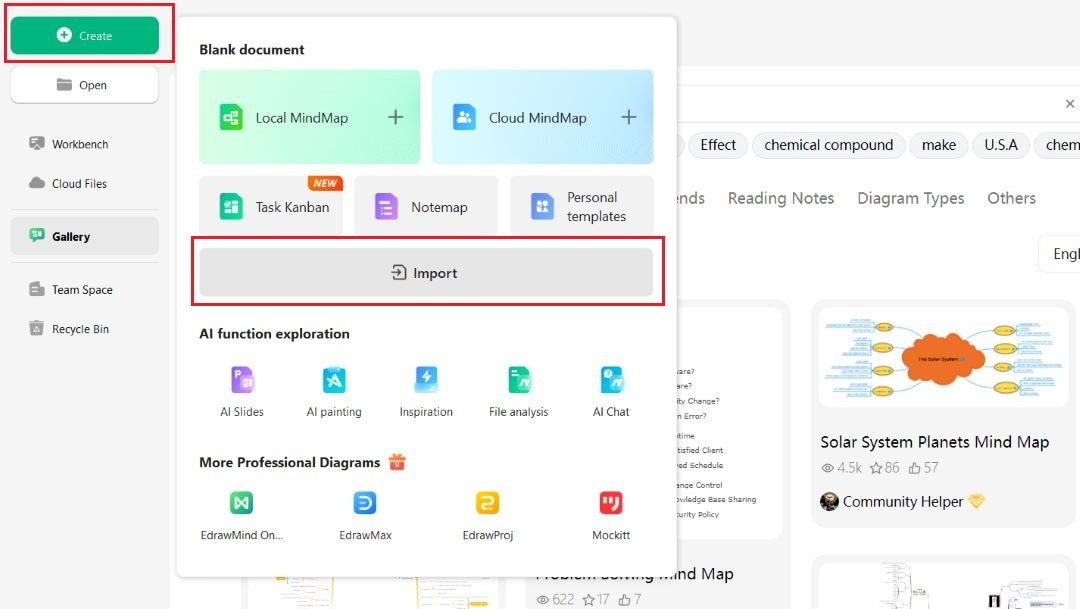Click the NEW badge on Task Kanban
Screen dimensions: 1080x609
tap(325, 183)
